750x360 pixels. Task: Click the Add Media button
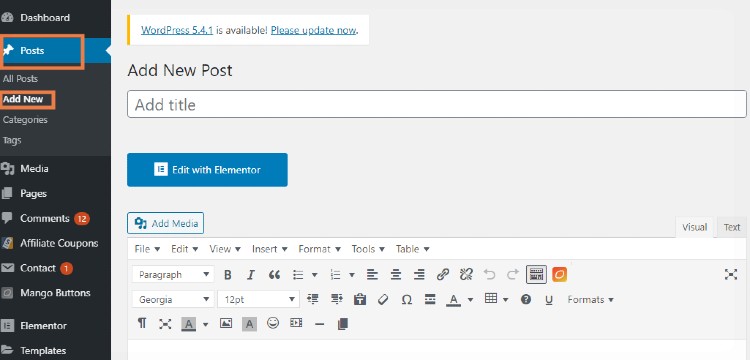tap(165, 223)
